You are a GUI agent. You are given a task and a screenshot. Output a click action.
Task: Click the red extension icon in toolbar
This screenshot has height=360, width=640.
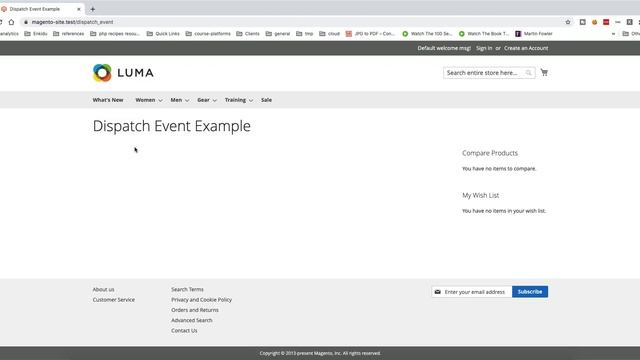coord(606,22)
